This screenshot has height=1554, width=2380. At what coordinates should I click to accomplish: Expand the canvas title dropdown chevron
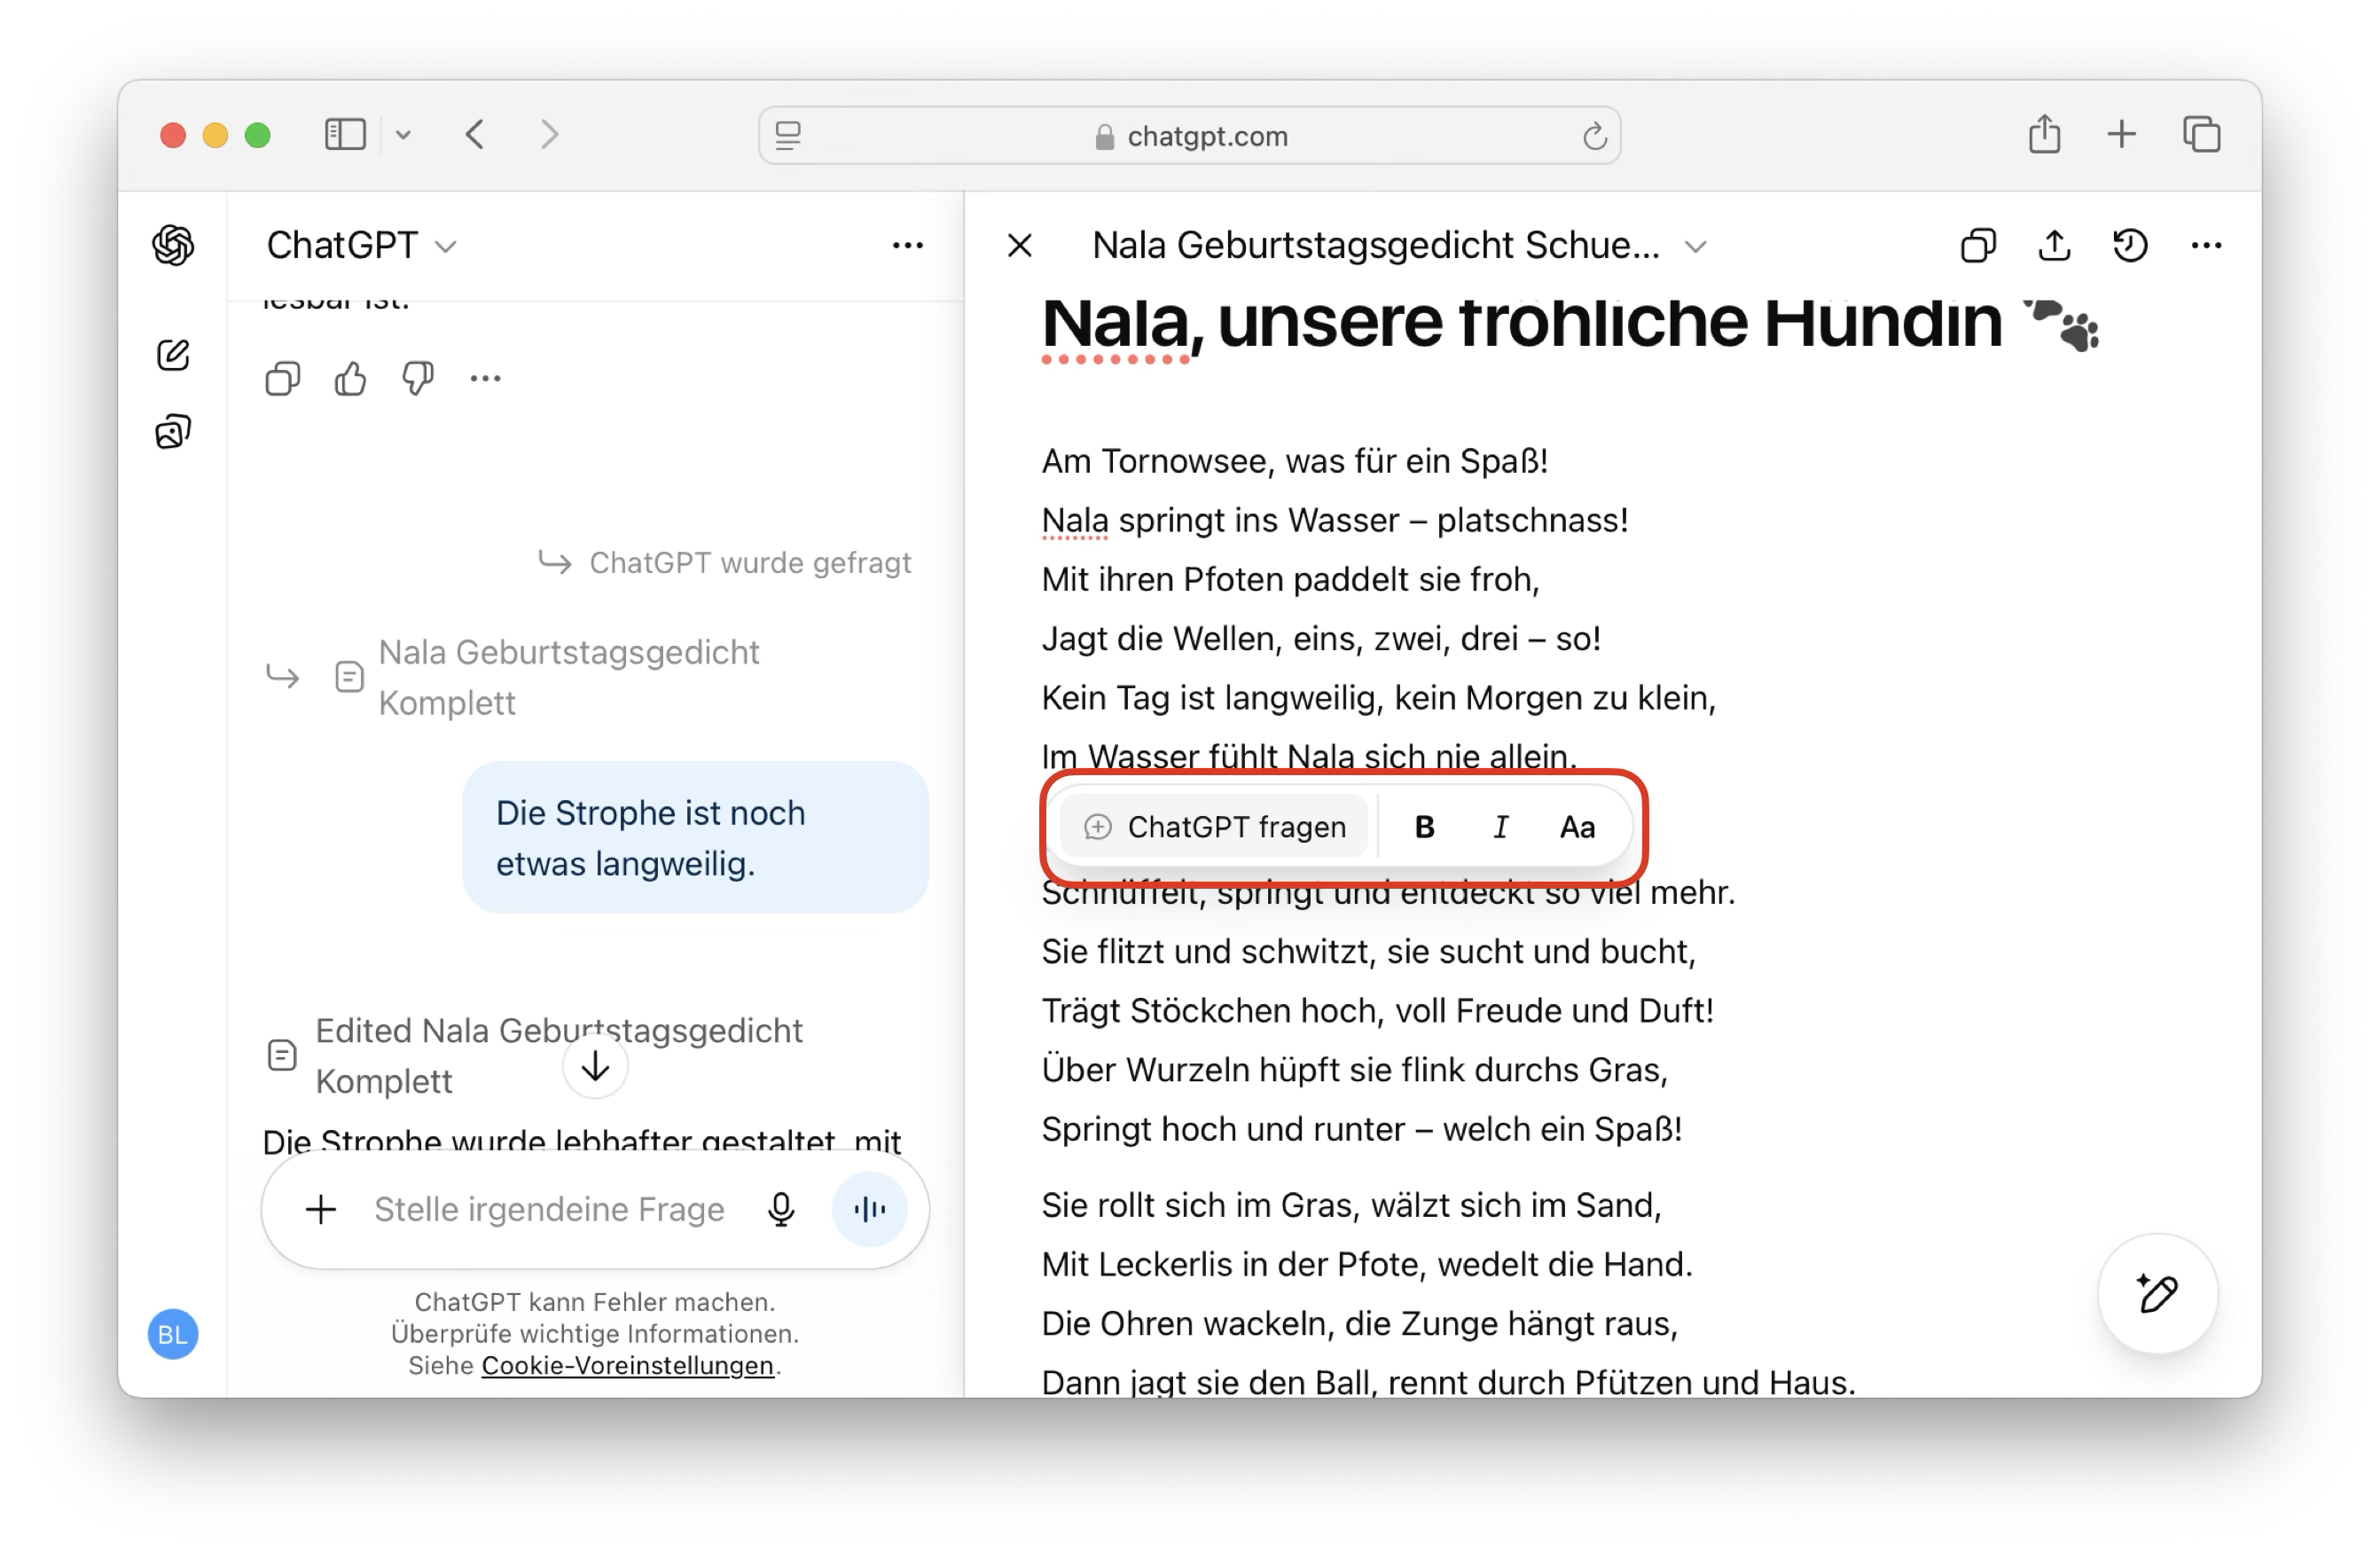point(1695,246)
